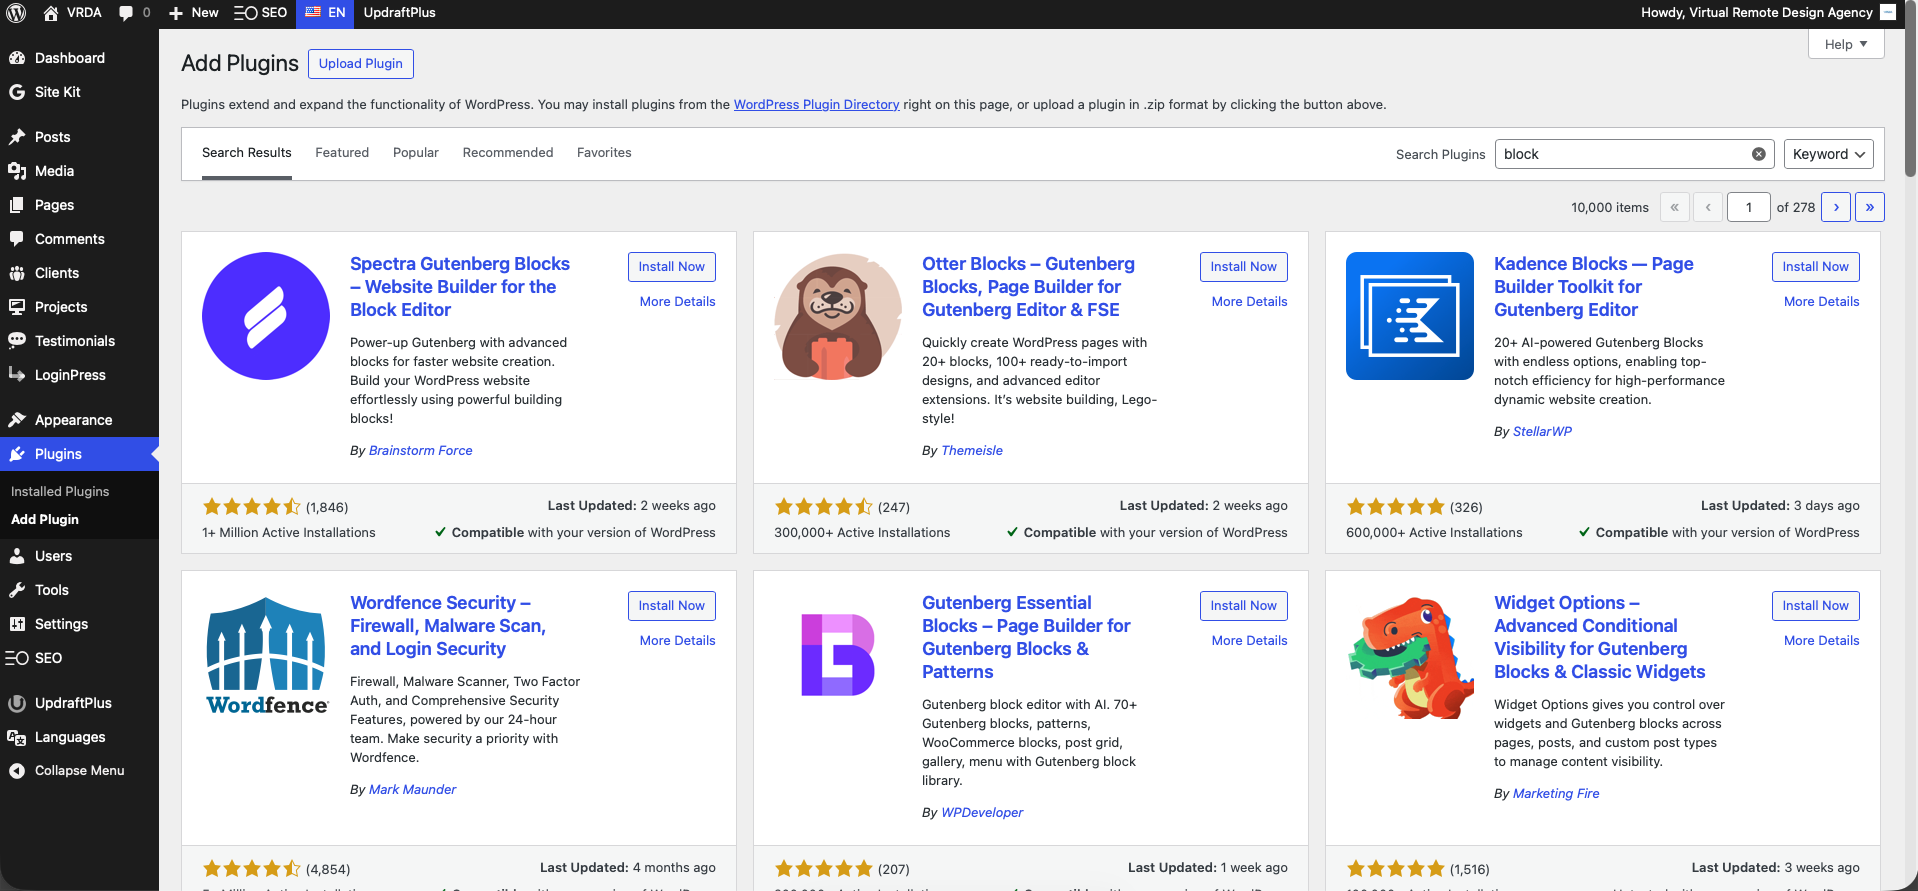Viewport: 1918px width, 891px height.
Task: Click the WordPress logo icon
Action: tap(16, 13)
